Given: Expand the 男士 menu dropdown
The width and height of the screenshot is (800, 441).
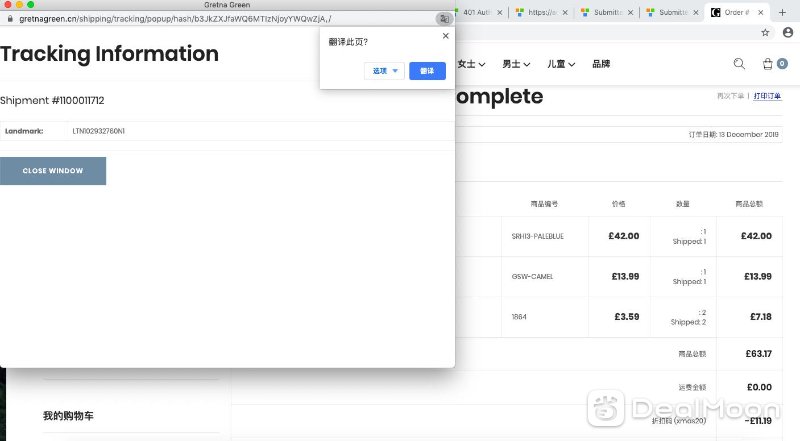Looking at the screenshot, I should (516, 64).
